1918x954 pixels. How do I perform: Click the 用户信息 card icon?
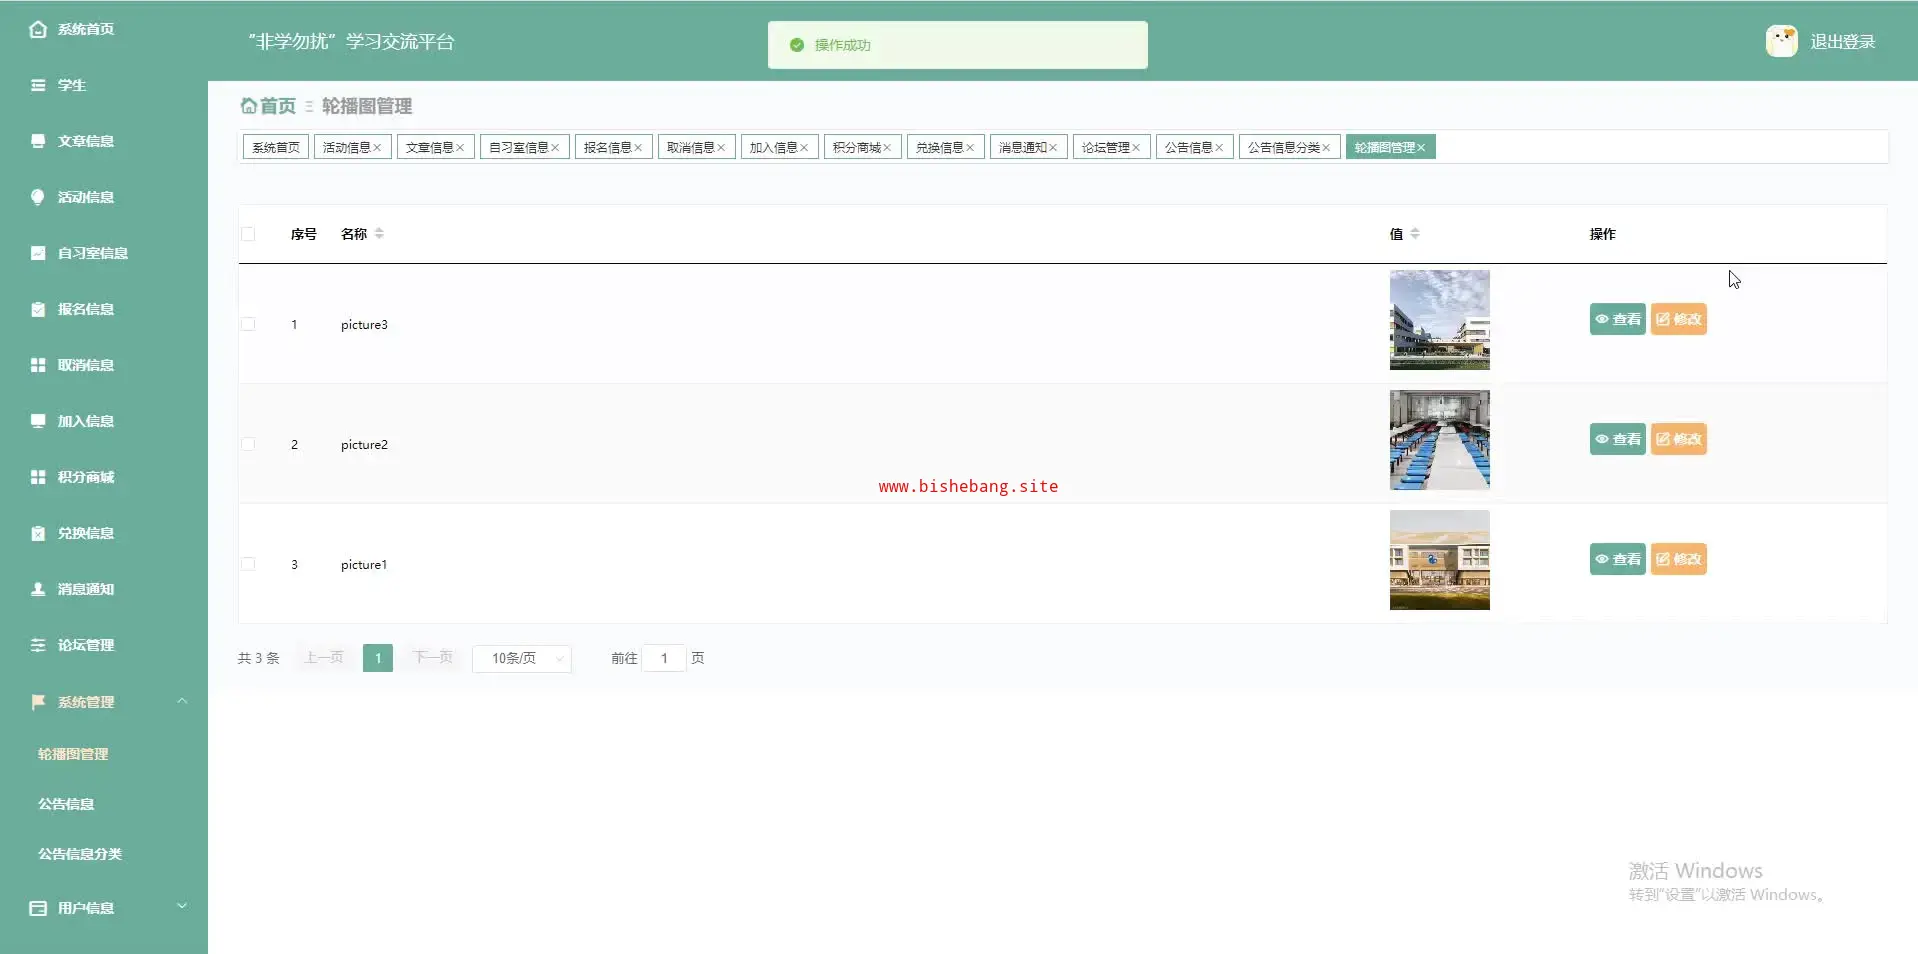38,908
